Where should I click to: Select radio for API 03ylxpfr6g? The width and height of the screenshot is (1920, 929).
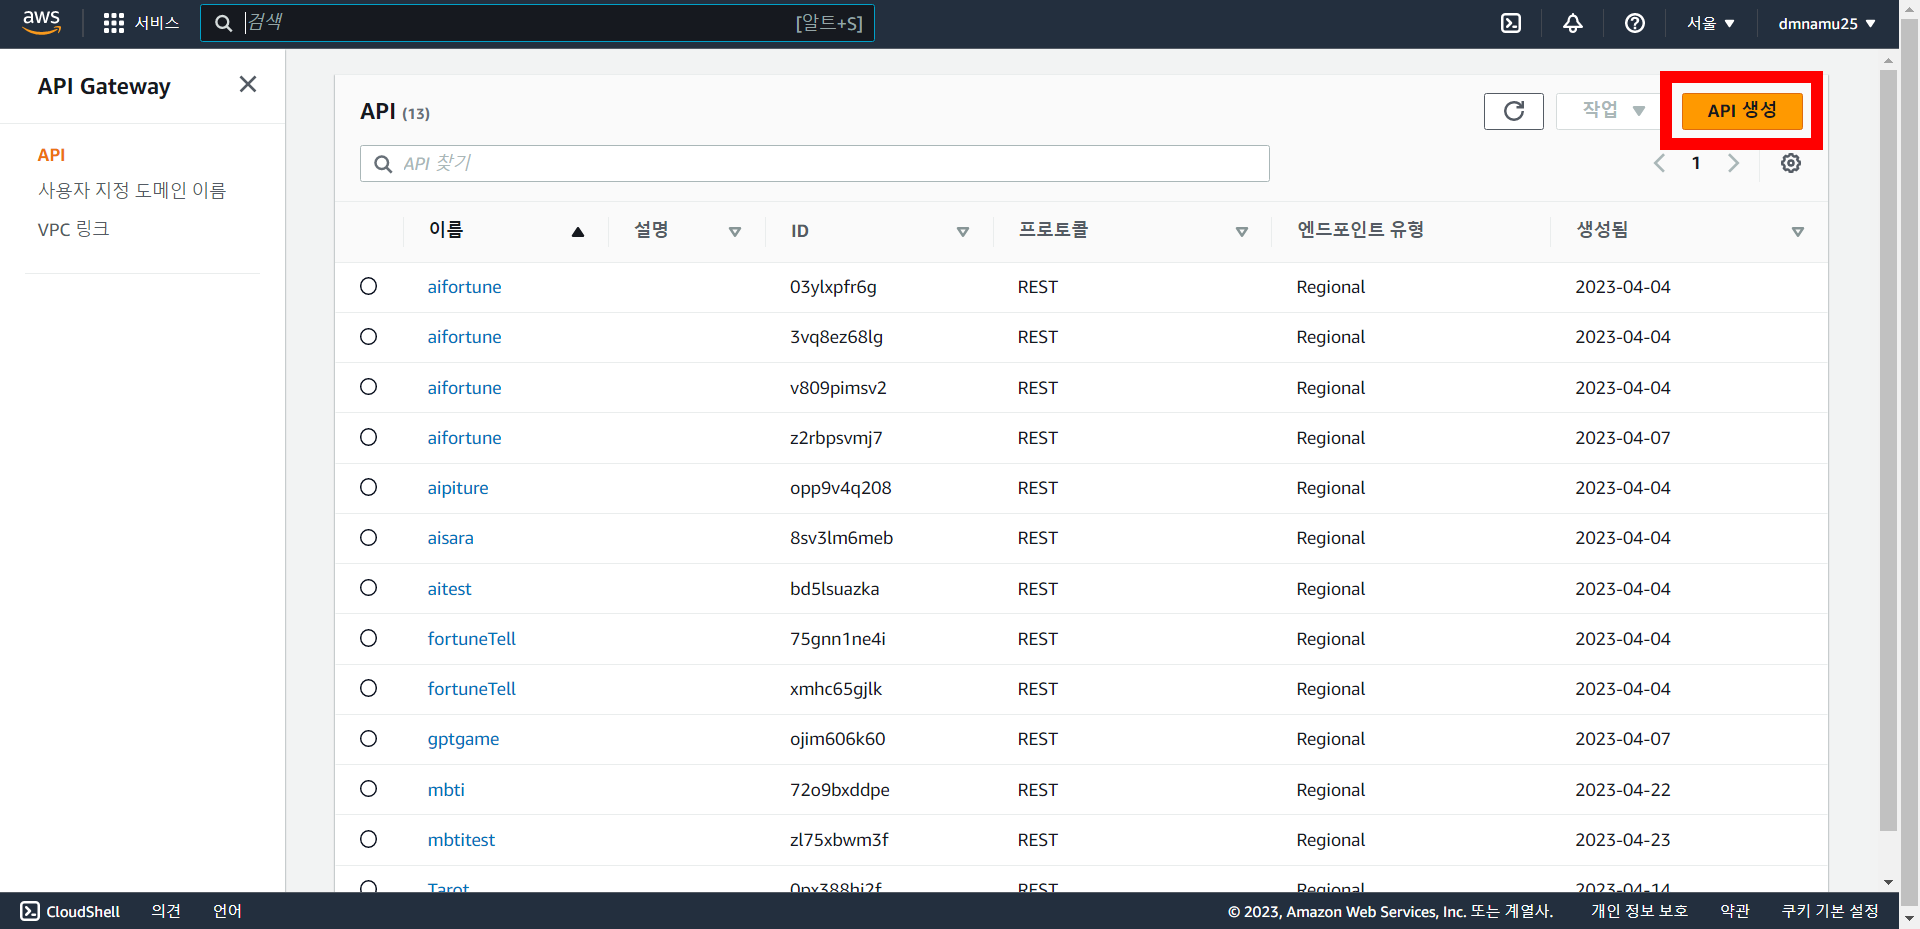point(369,287)
